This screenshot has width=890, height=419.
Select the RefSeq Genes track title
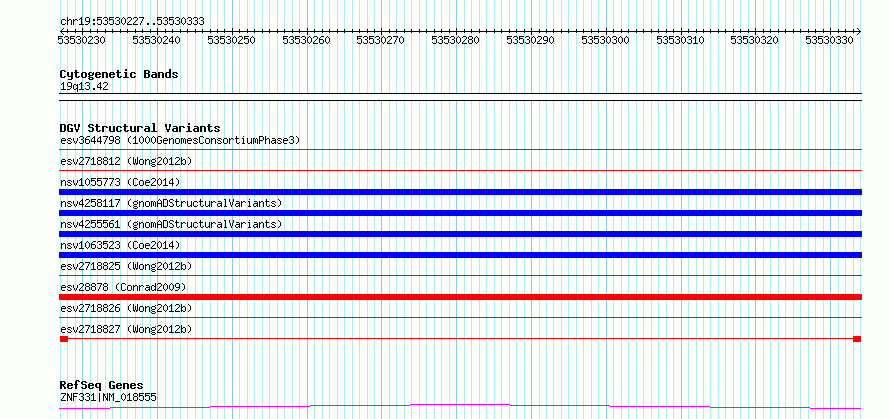(101, 386)
